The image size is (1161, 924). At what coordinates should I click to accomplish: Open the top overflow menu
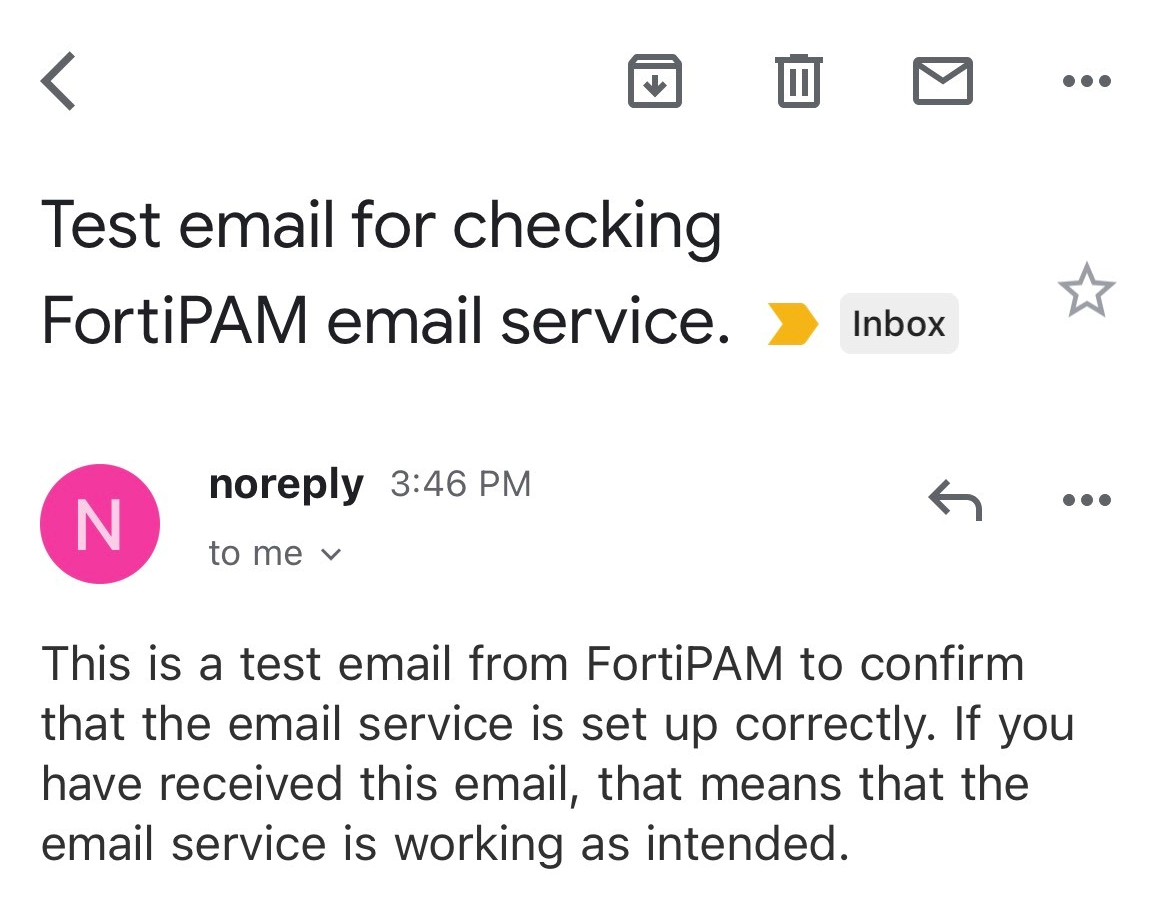tap(1087, 81)
